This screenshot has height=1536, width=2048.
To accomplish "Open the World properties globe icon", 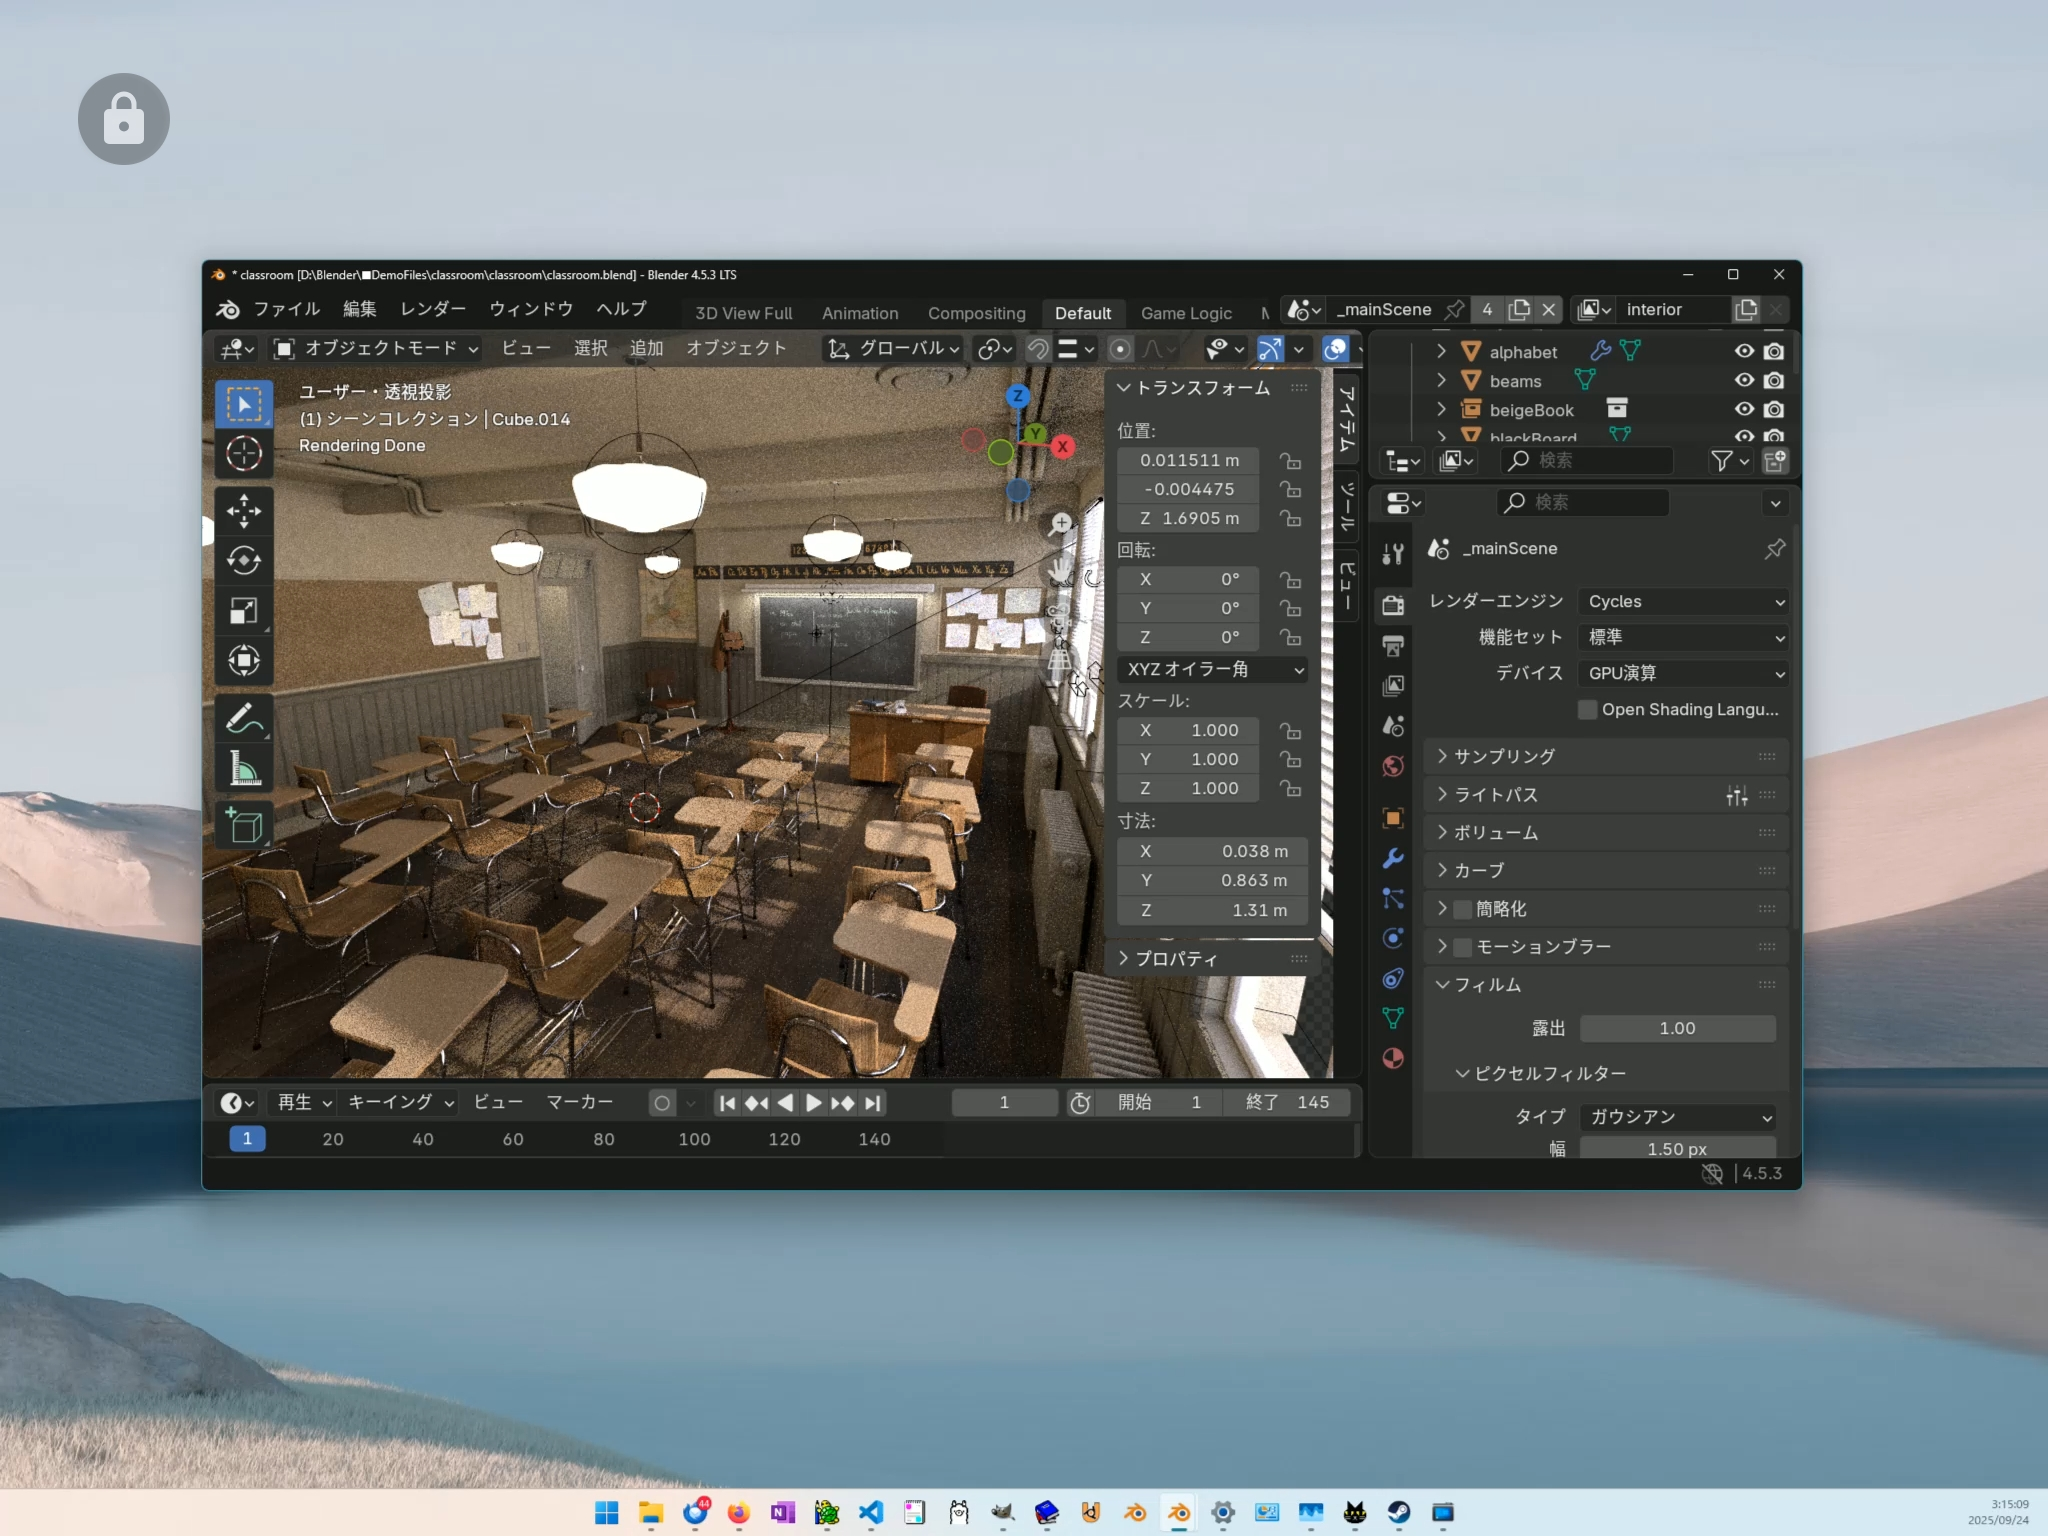I will coord(1394,765).
